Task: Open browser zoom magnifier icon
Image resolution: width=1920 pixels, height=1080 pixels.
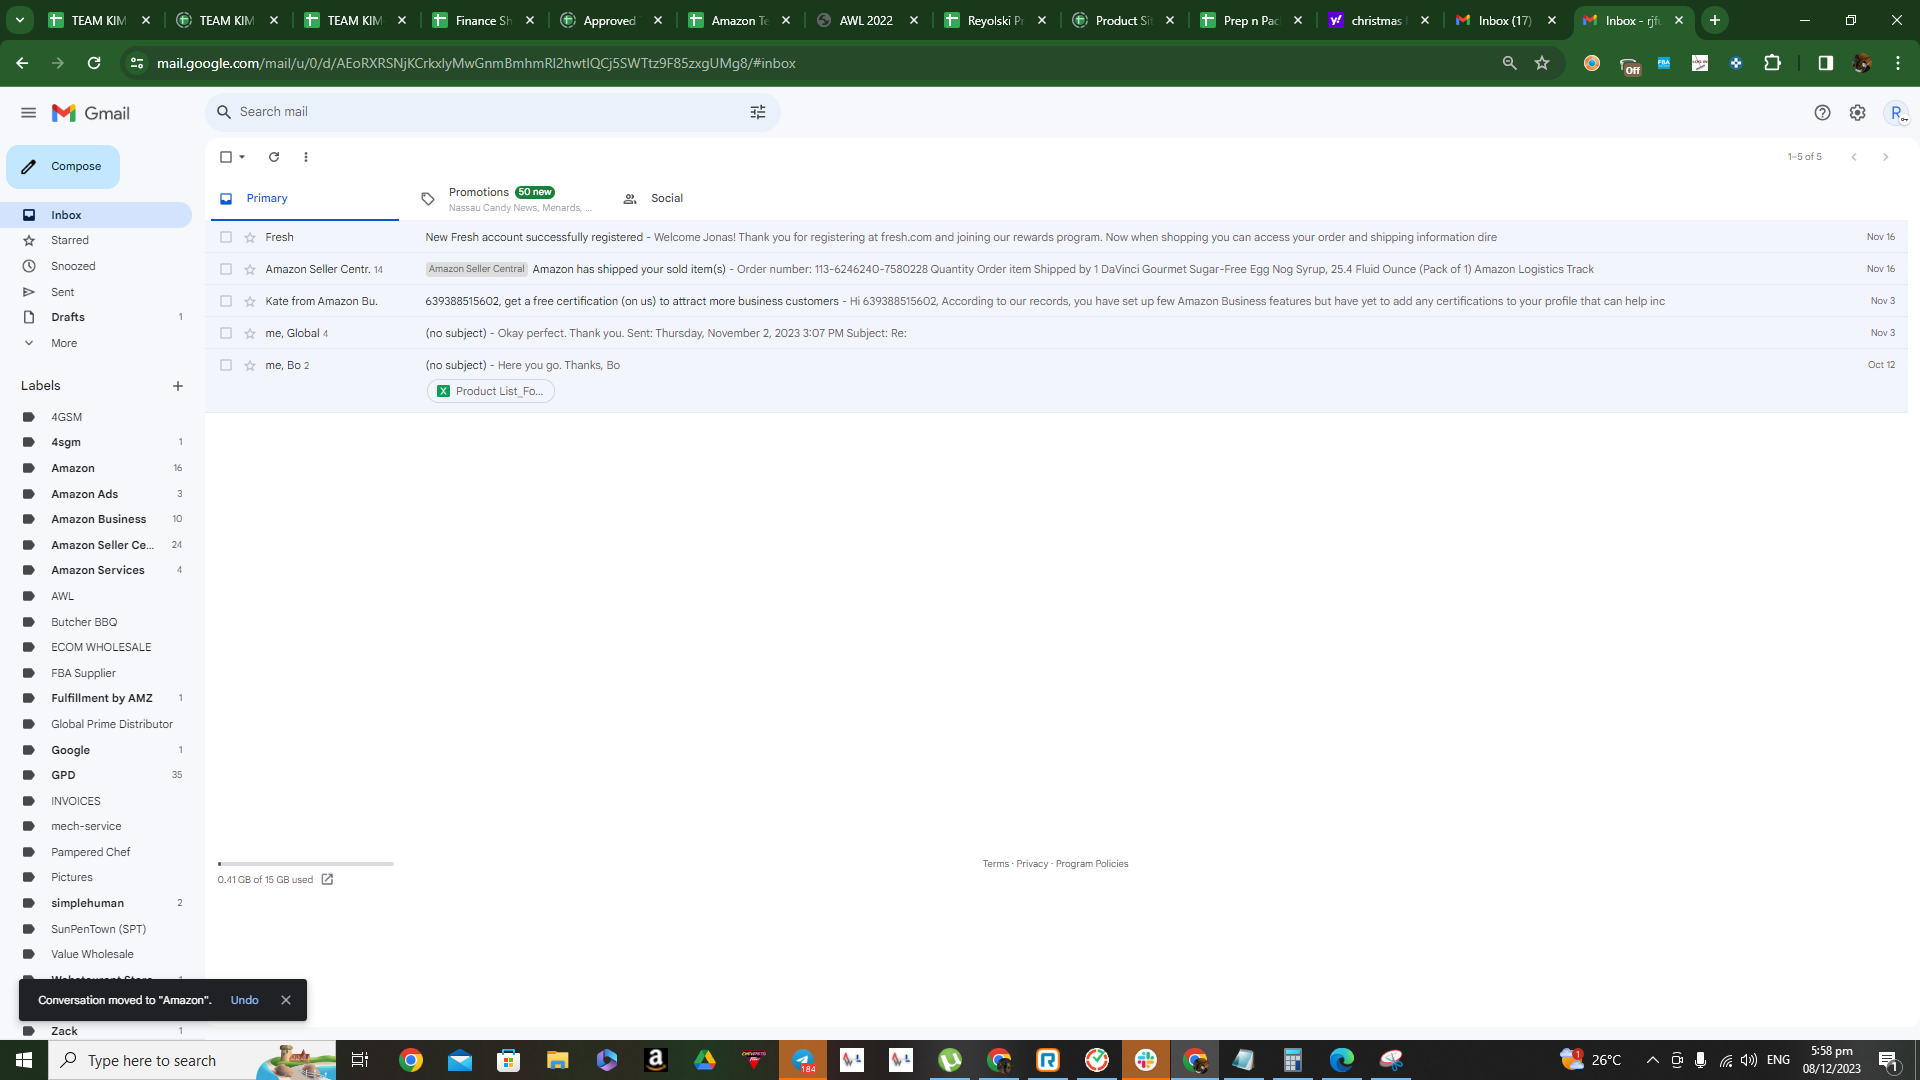Action: coord(1509,63)
